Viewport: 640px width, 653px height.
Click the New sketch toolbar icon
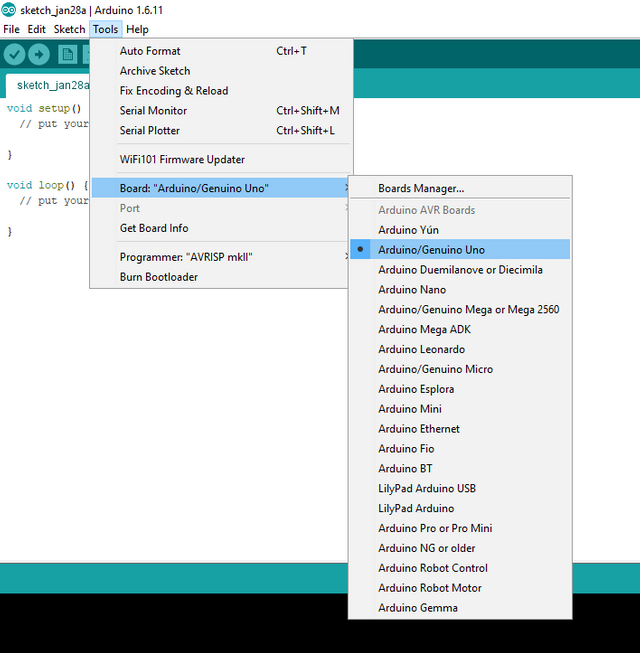tap(67, 54)
